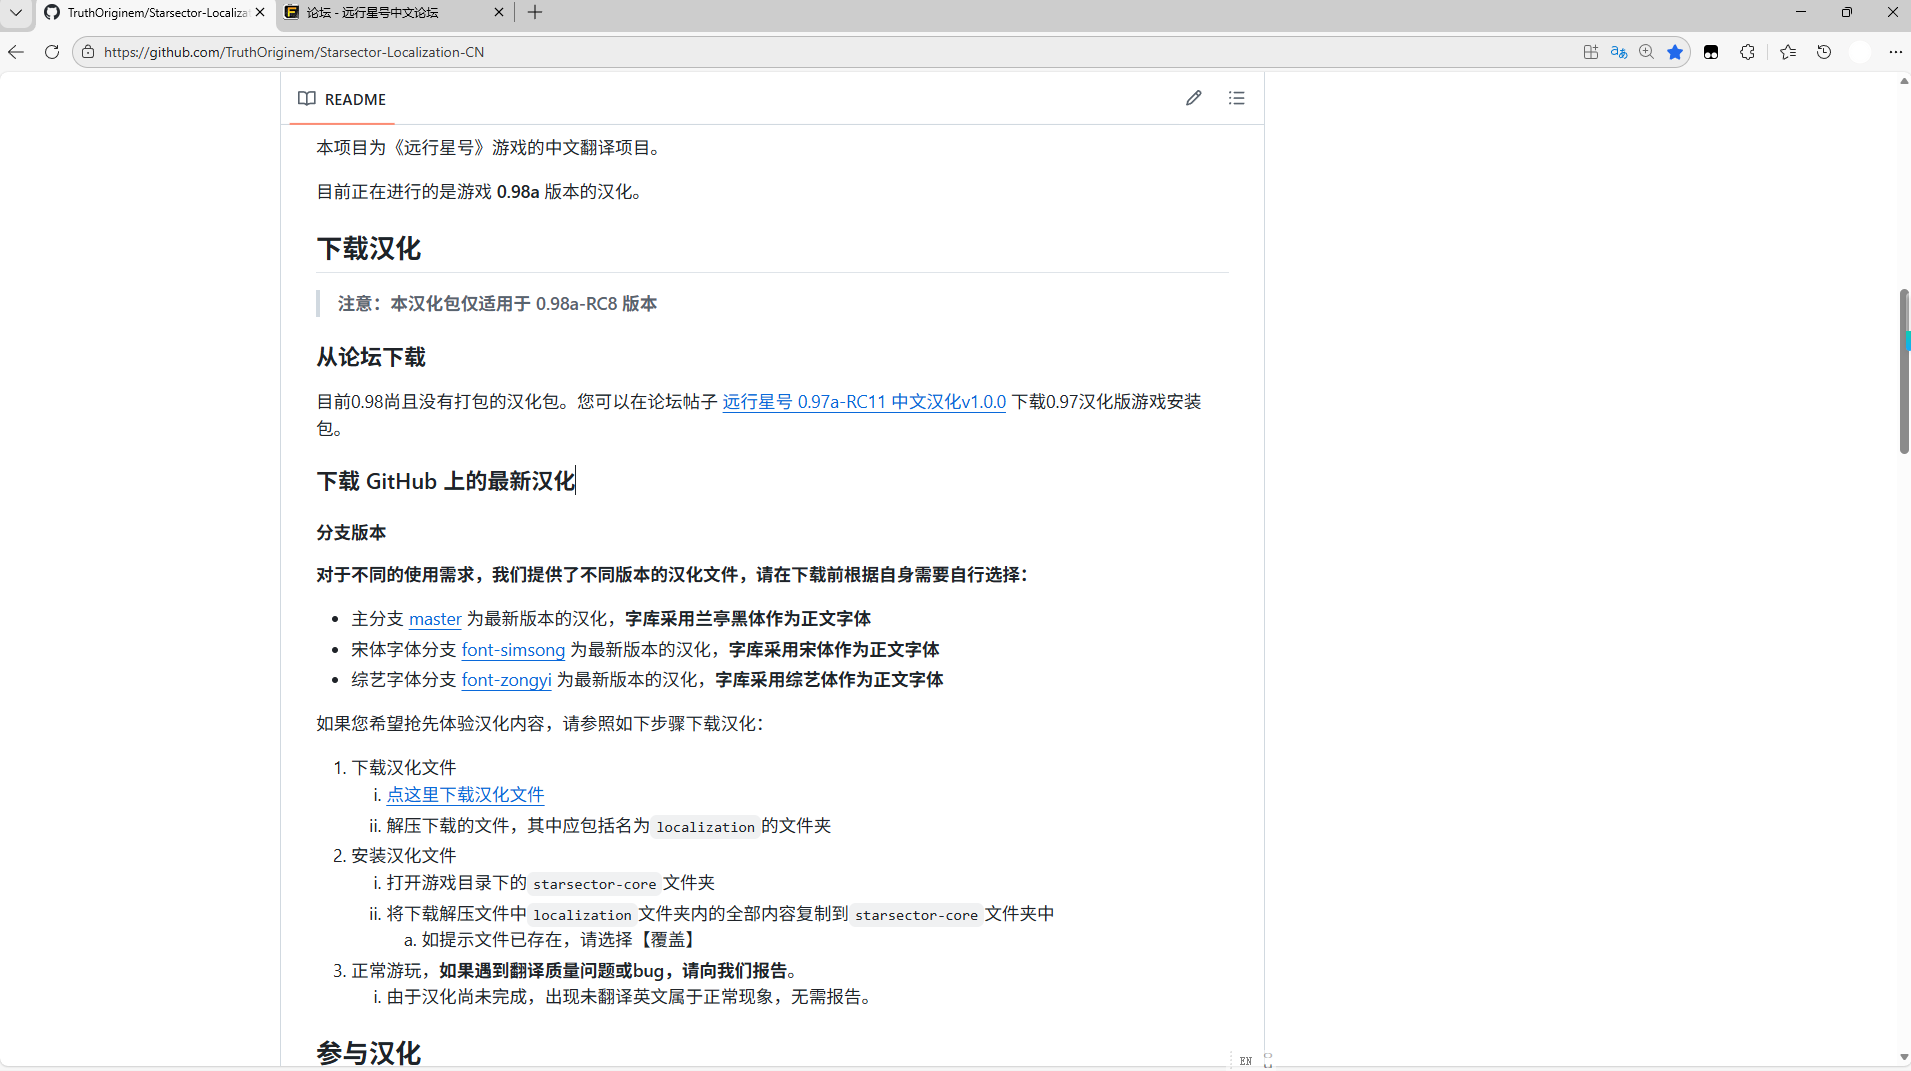Follow the master branch link
Image resolution: width=1911 pixels, height=1071 pixels.
click(435, 618)
